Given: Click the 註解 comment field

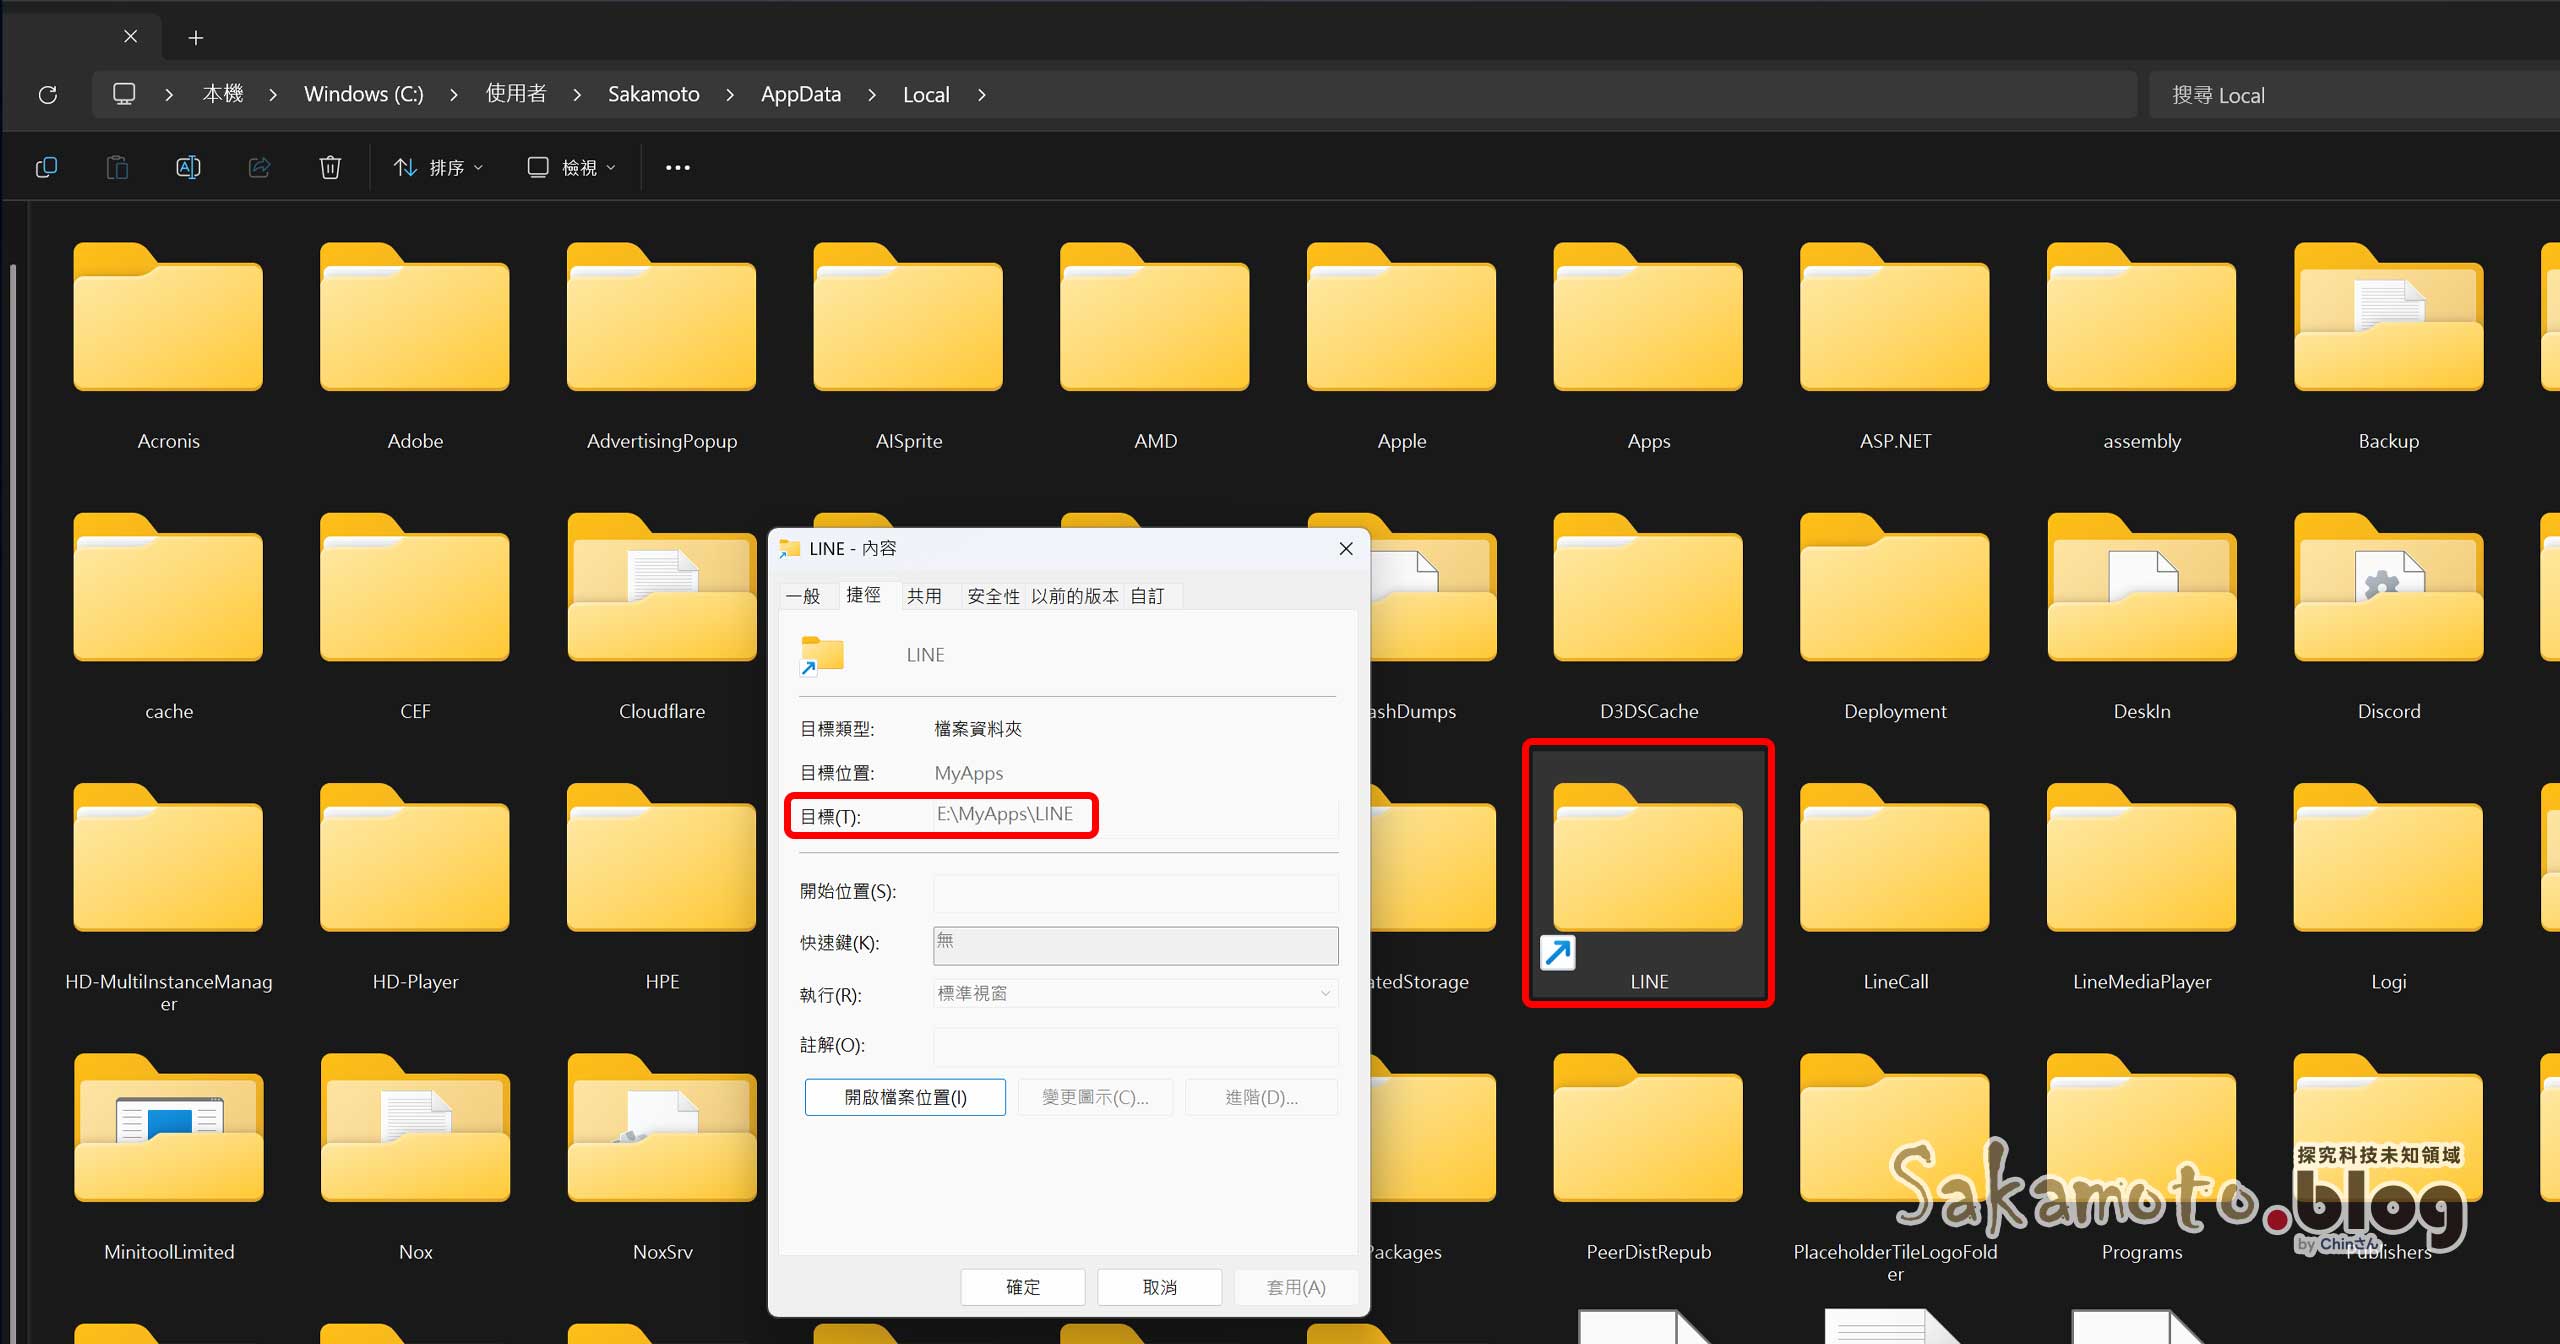Looking at the screenshot, I should point(1135,1046).
